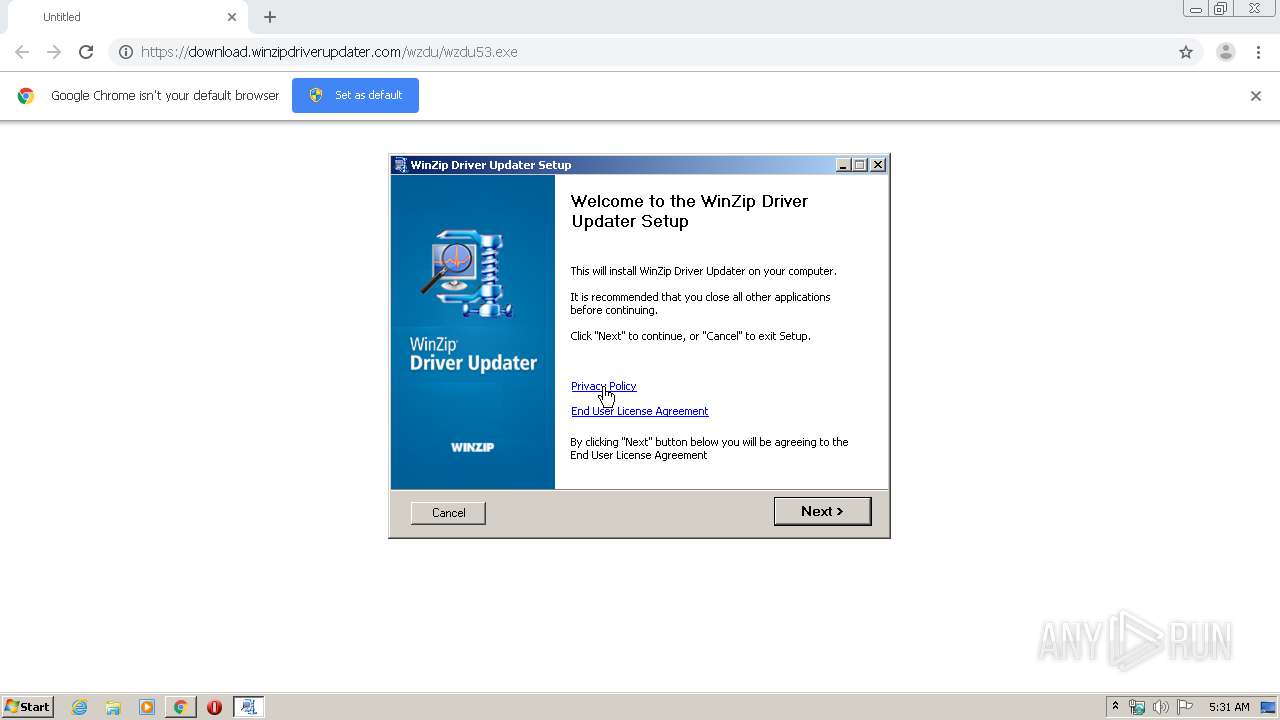Show hidden system tray icons
The width and height of the screenshot is (1280, 720).
point(1115,707)
